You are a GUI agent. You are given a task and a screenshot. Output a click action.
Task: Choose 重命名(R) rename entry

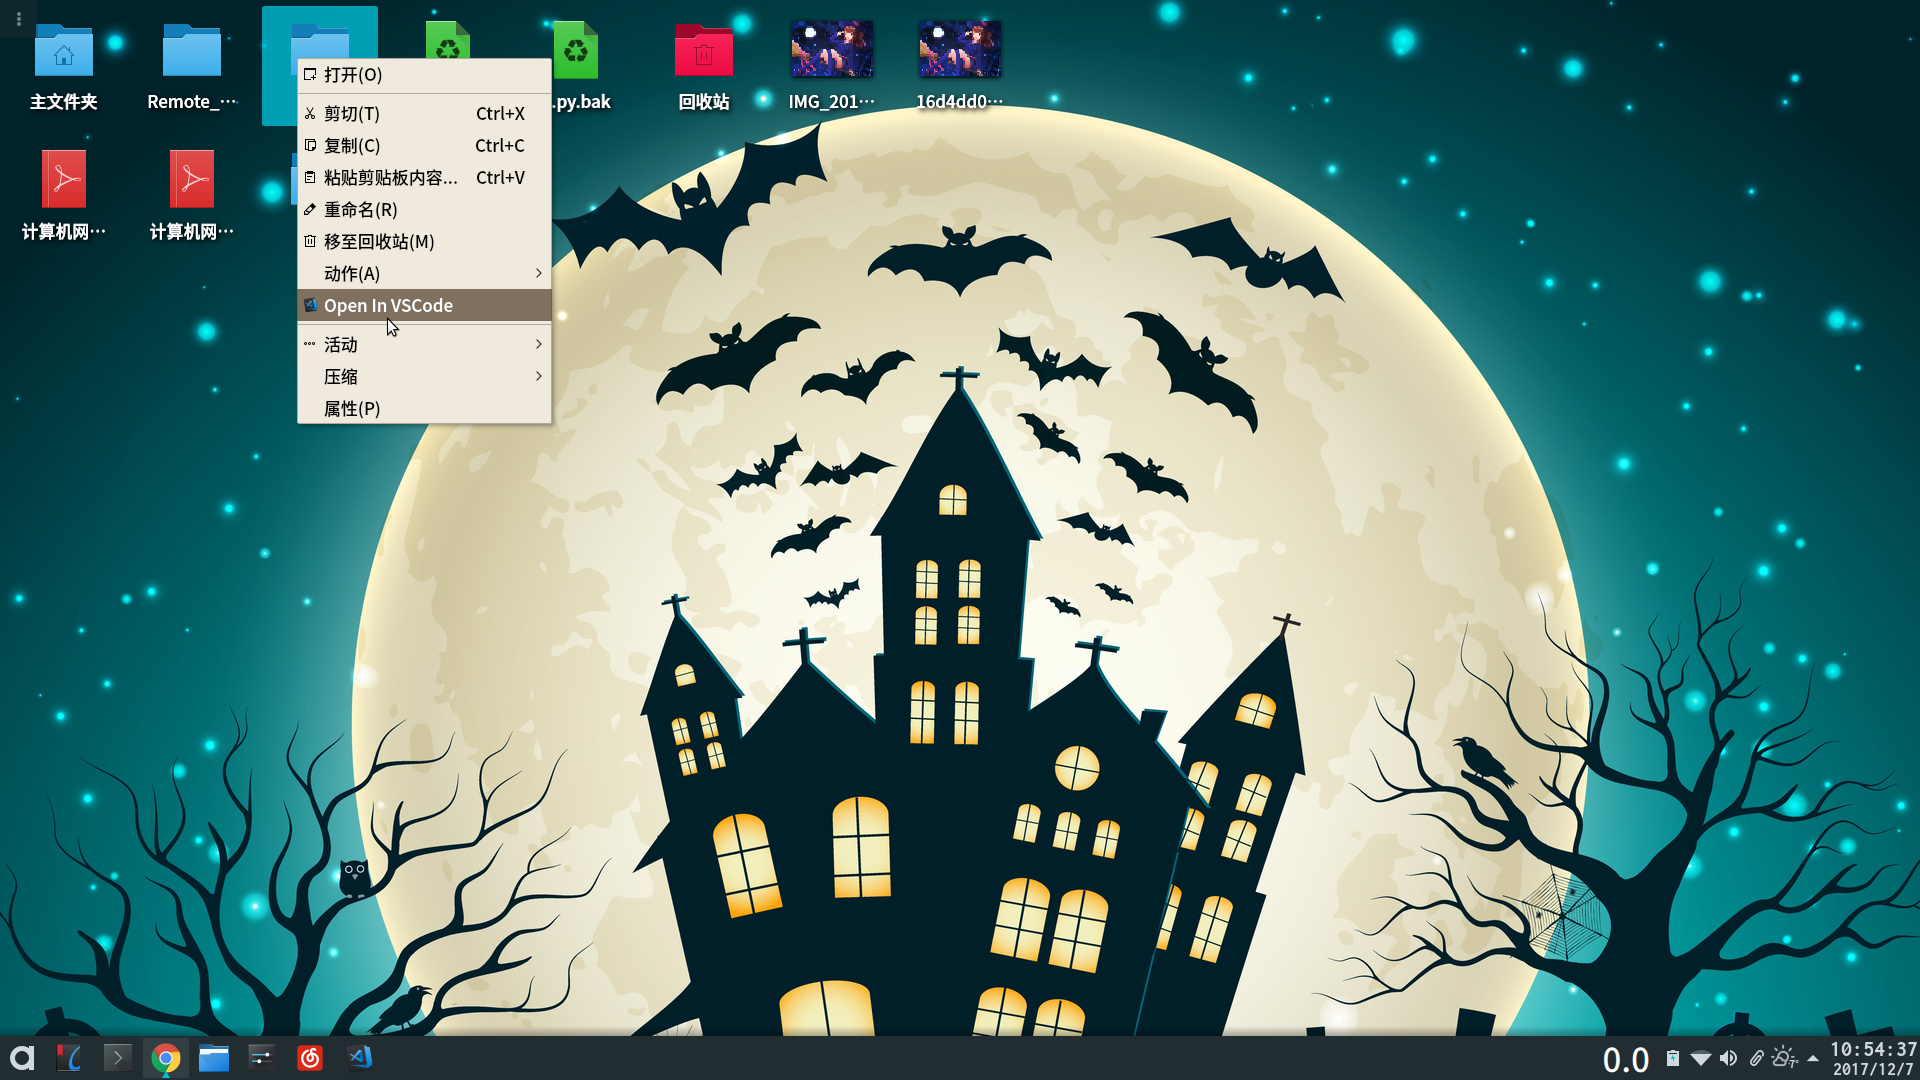pos(424,210)
